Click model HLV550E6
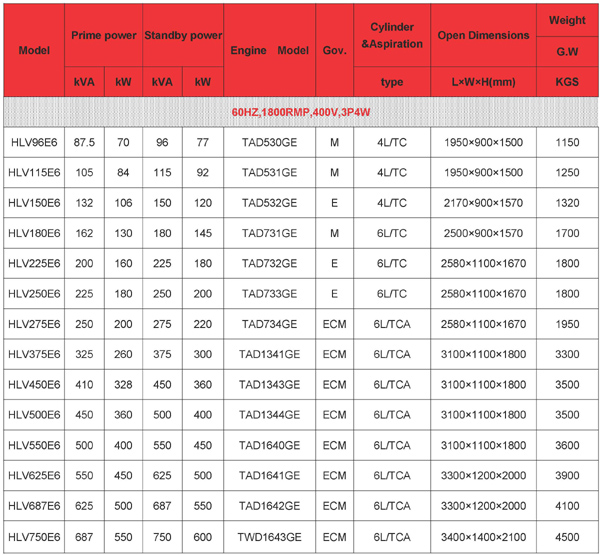 pyautogui.click(x=34, y=445)
